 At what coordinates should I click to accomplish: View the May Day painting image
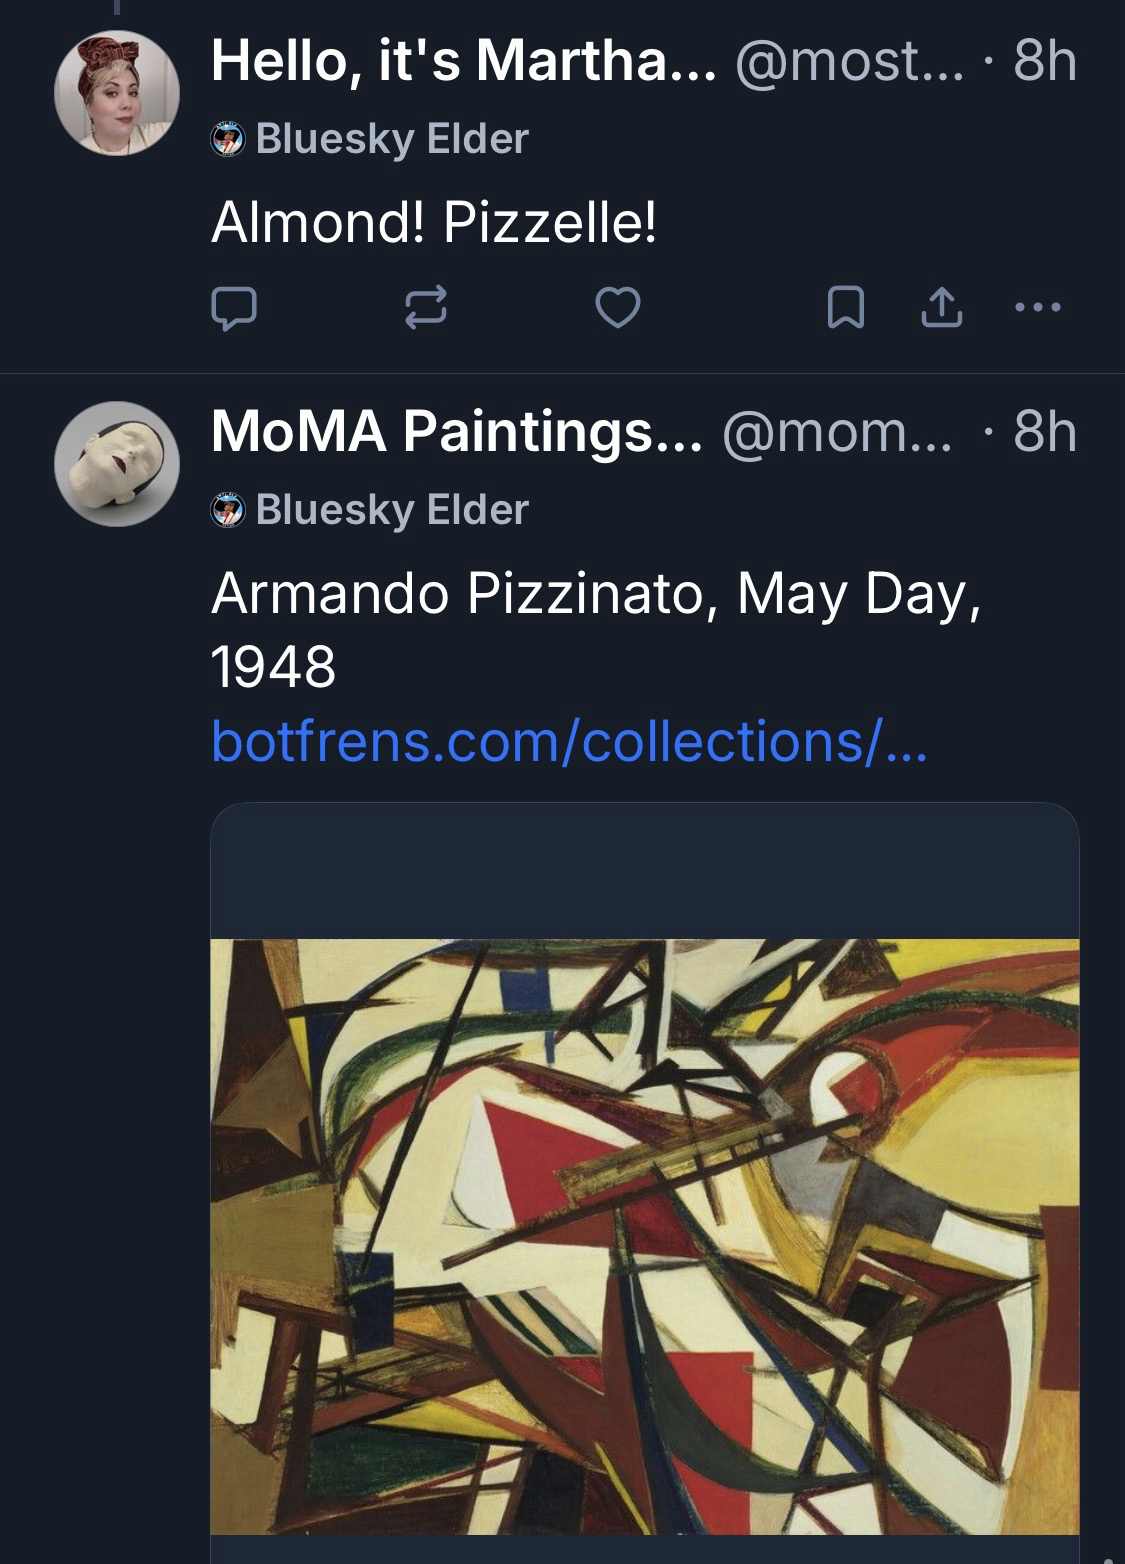[644, 1235]
